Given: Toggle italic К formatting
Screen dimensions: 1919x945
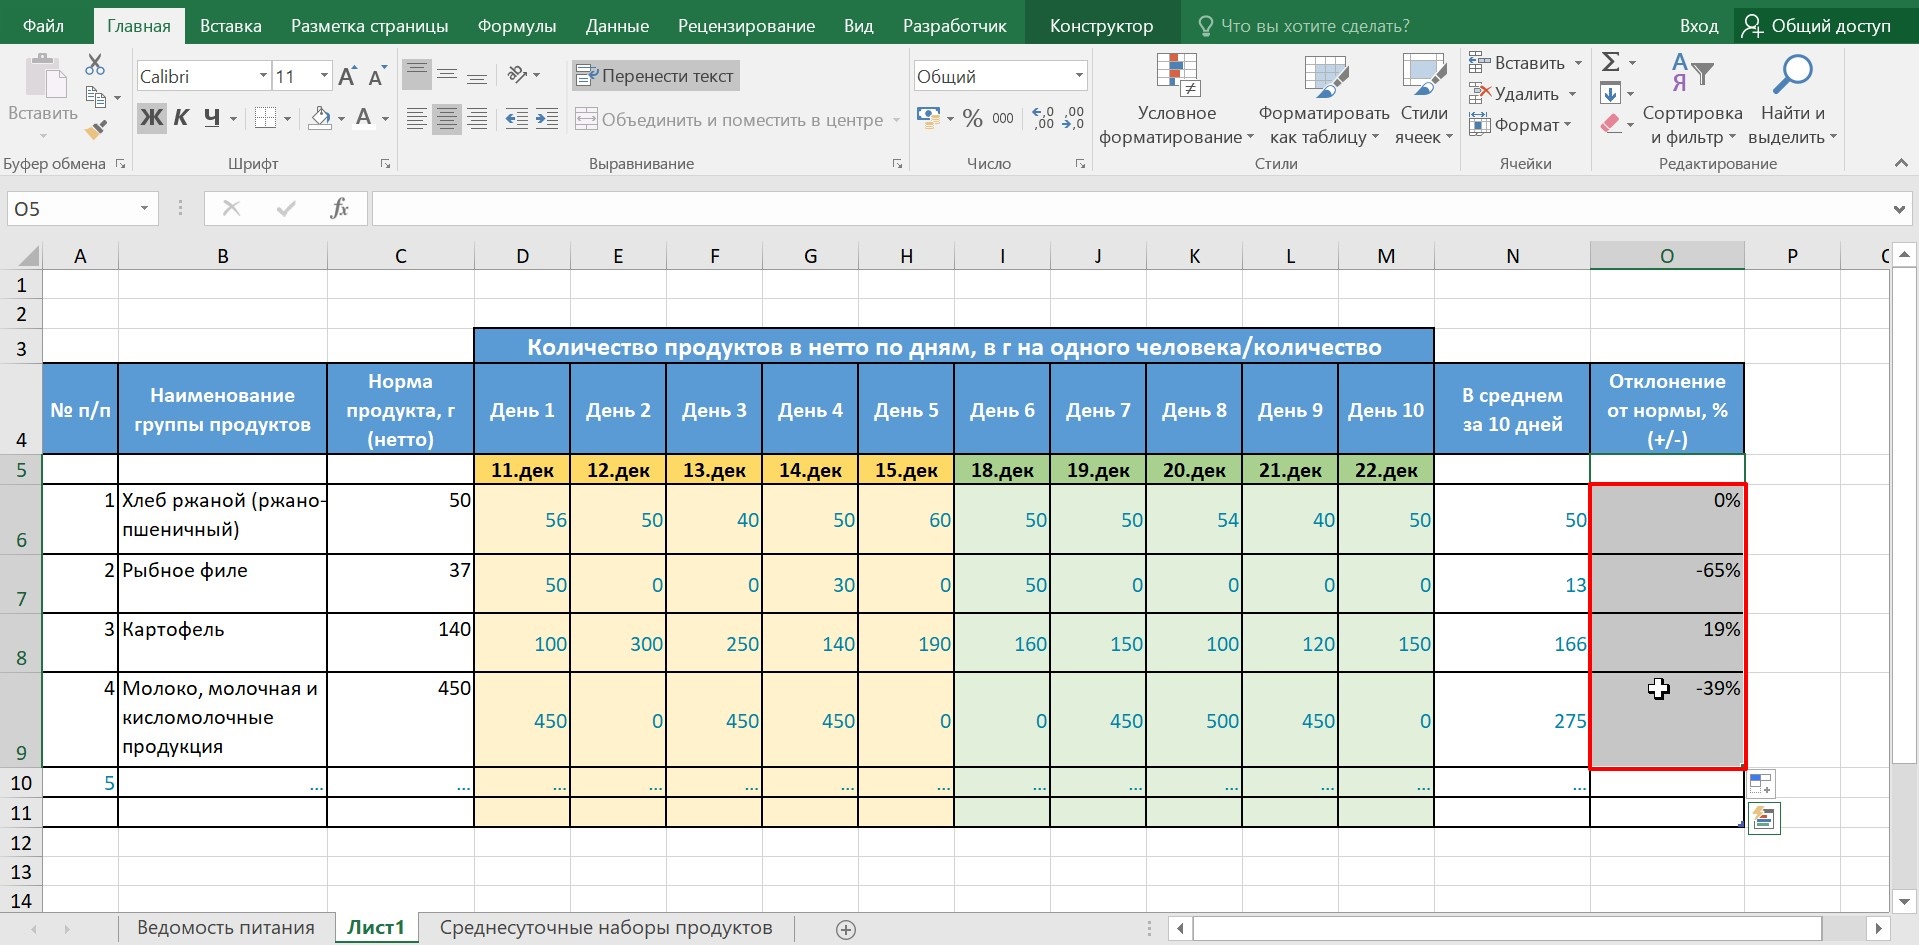Looking at the screenshot, I should tap(181, 118).
